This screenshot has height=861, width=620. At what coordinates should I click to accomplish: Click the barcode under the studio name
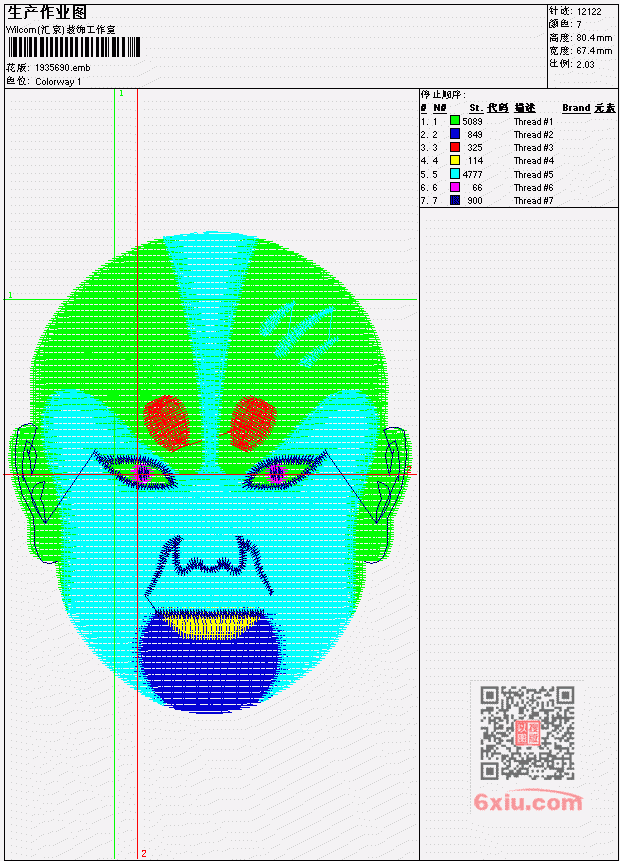74,48
